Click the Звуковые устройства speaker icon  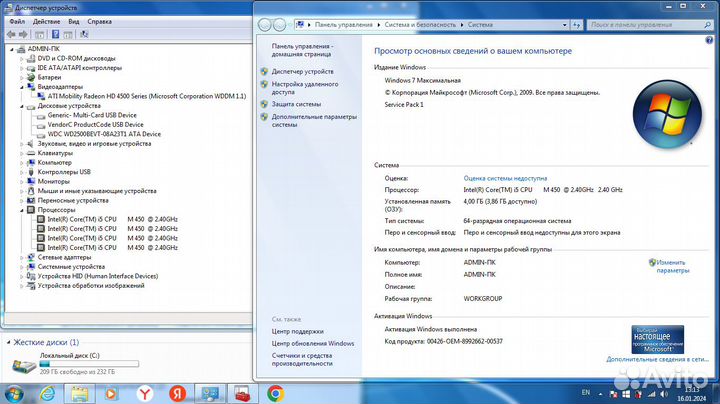pos(31,144)
